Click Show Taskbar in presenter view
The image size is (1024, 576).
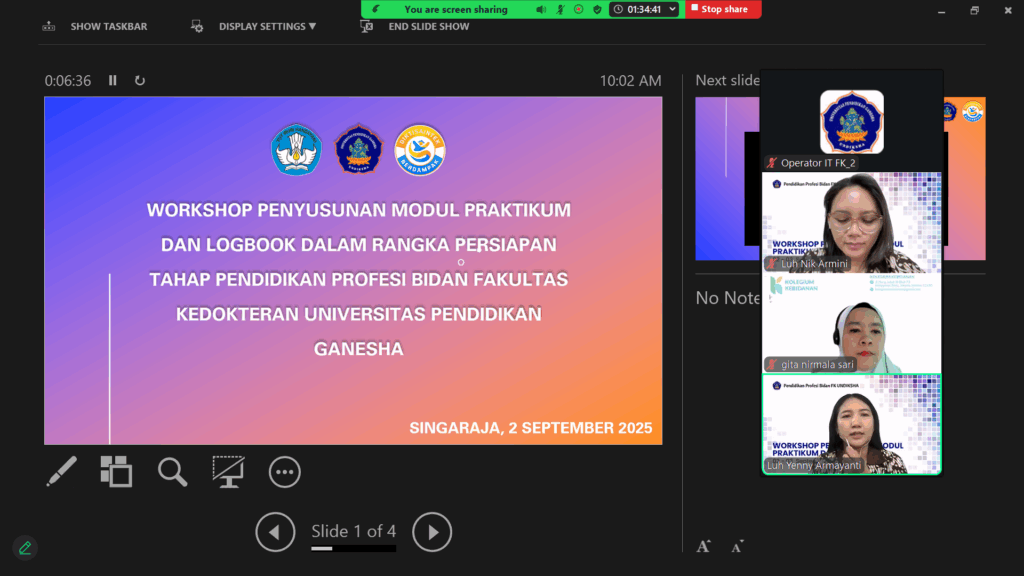(x=108, y=27)
